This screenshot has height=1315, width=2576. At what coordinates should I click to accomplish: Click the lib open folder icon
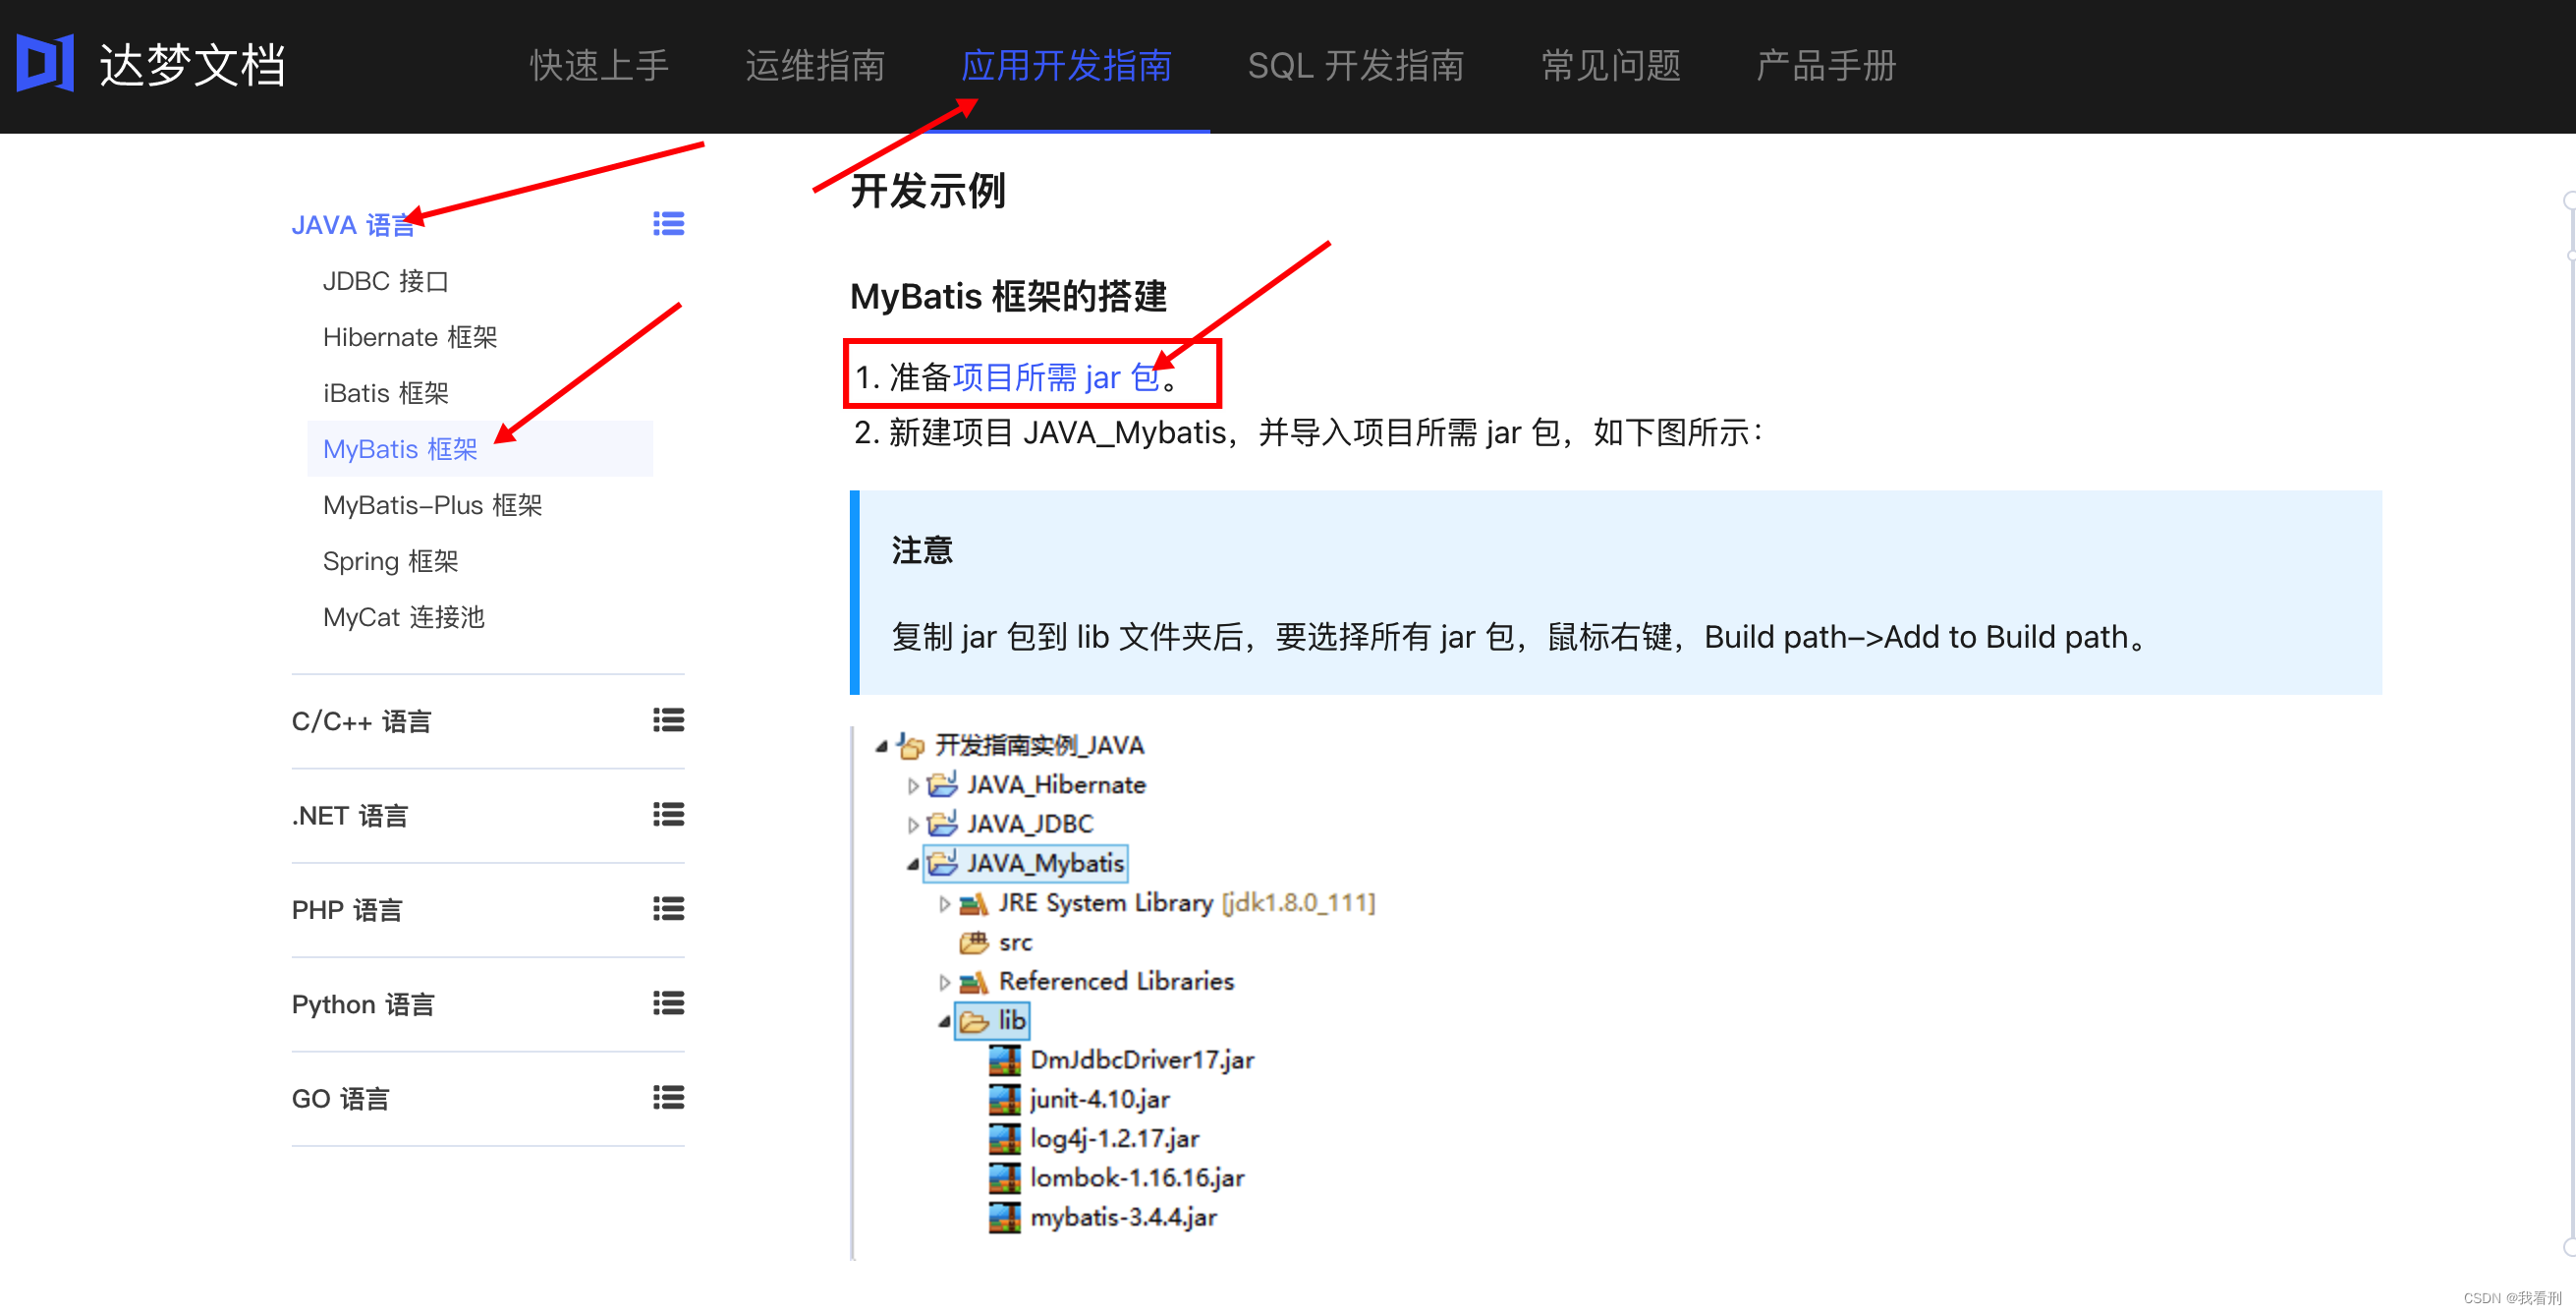pos(974,1021)
